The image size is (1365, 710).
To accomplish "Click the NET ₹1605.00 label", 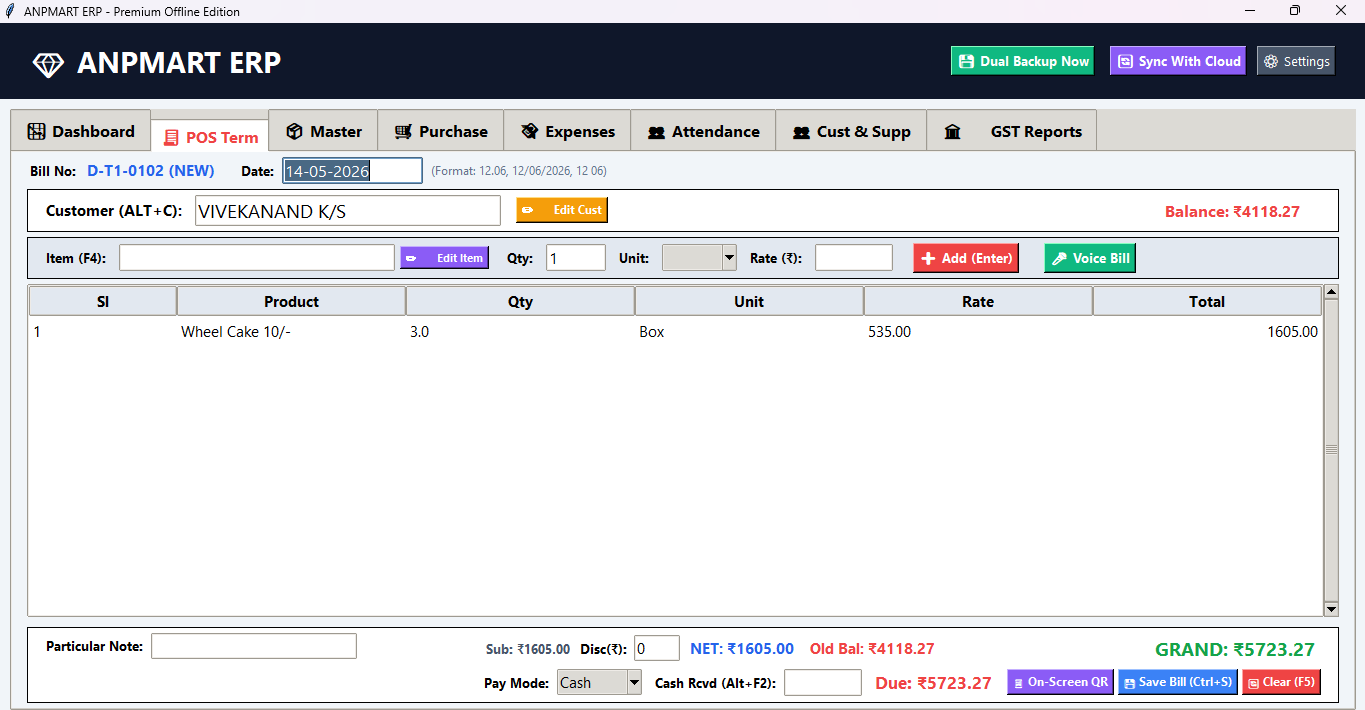I will [x=742, y=649].
